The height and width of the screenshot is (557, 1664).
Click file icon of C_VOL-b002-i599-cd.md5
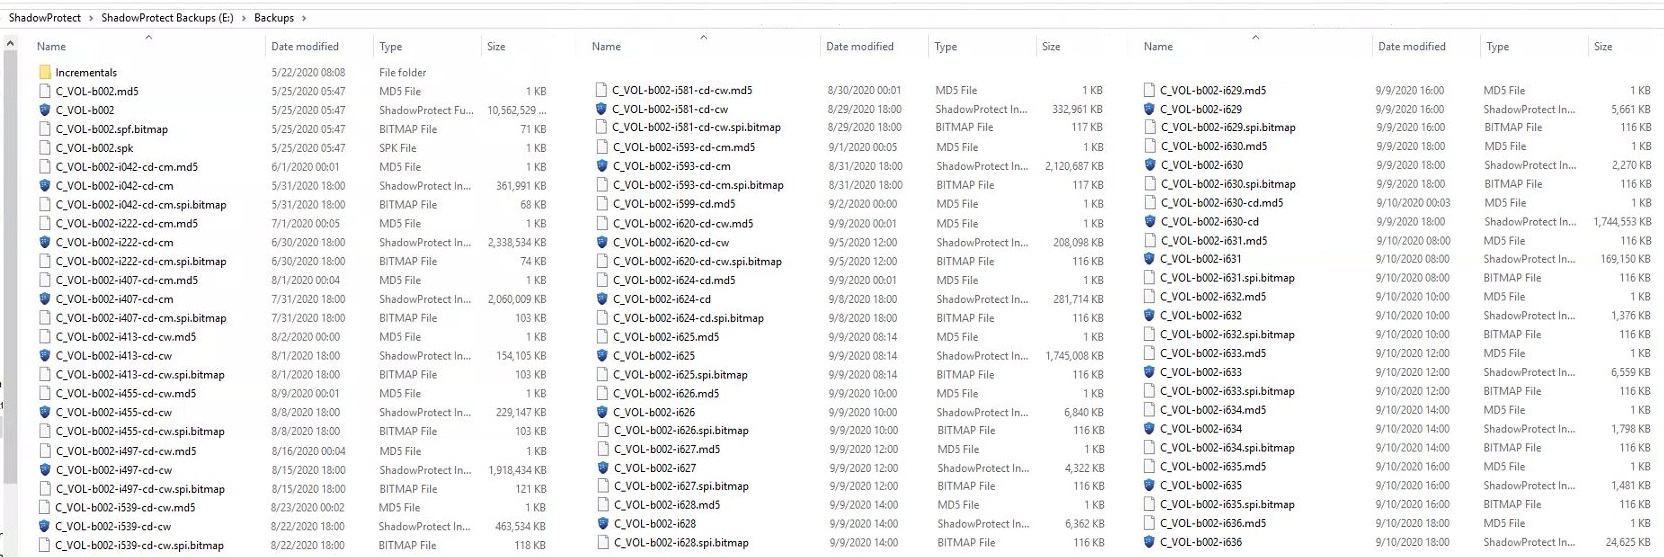[x=601, y=204]
